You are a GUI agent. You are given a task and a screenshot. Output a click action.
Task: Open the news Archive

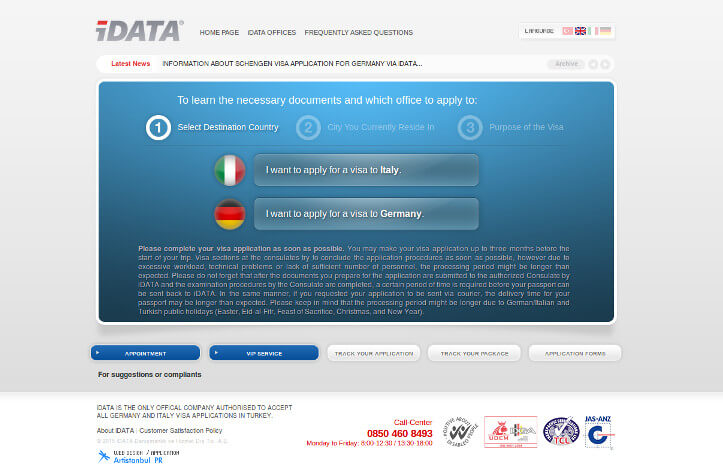click(x=566, y=64)
